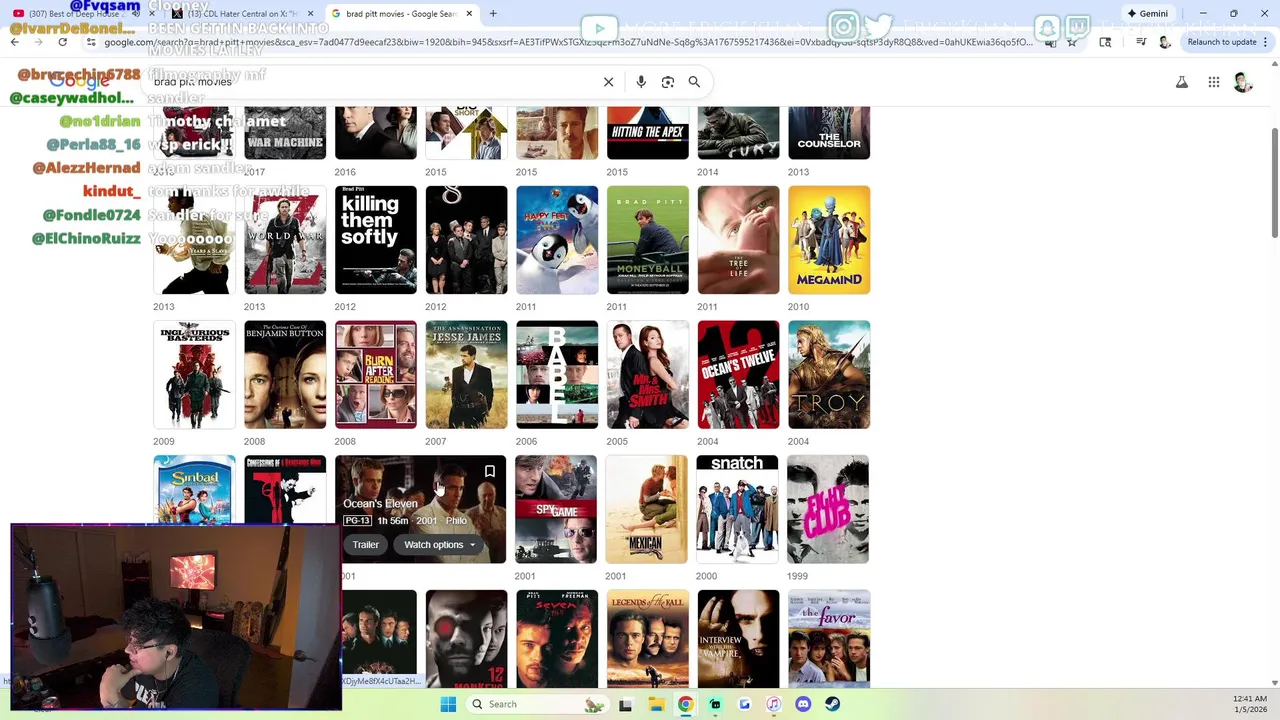Open Task View on taskbar
The height and width of the screenshot is (720, 1280).
pyautogui.click(x=625, y=704)
